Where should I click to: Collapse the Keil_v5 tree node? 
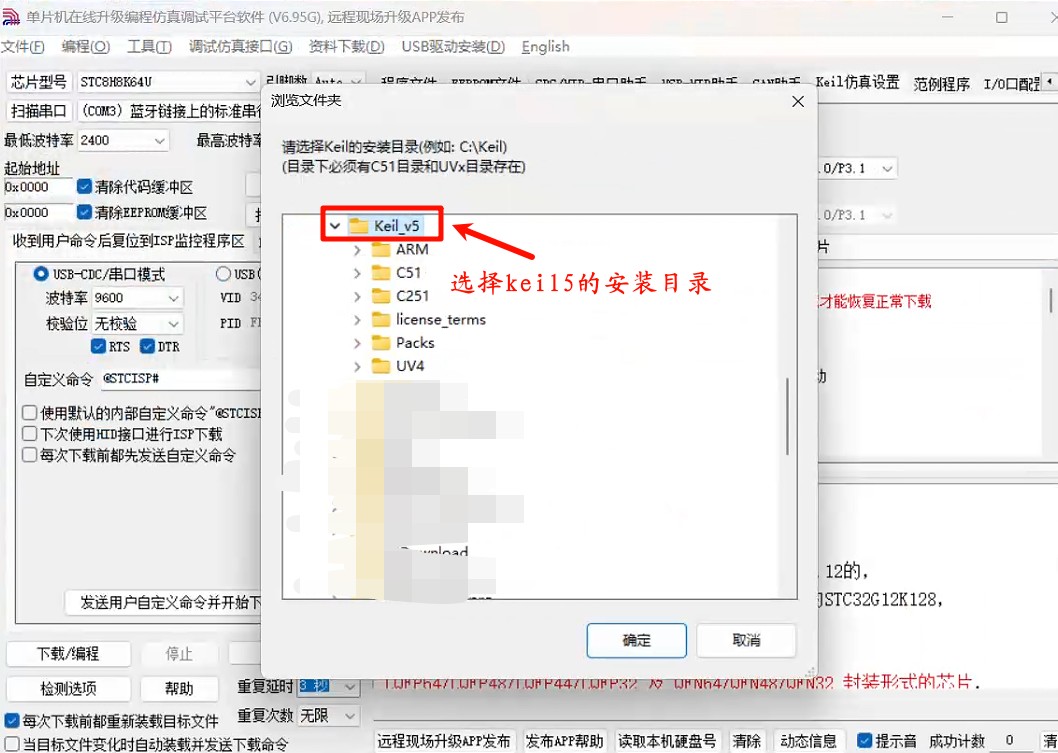pos(335,226)
